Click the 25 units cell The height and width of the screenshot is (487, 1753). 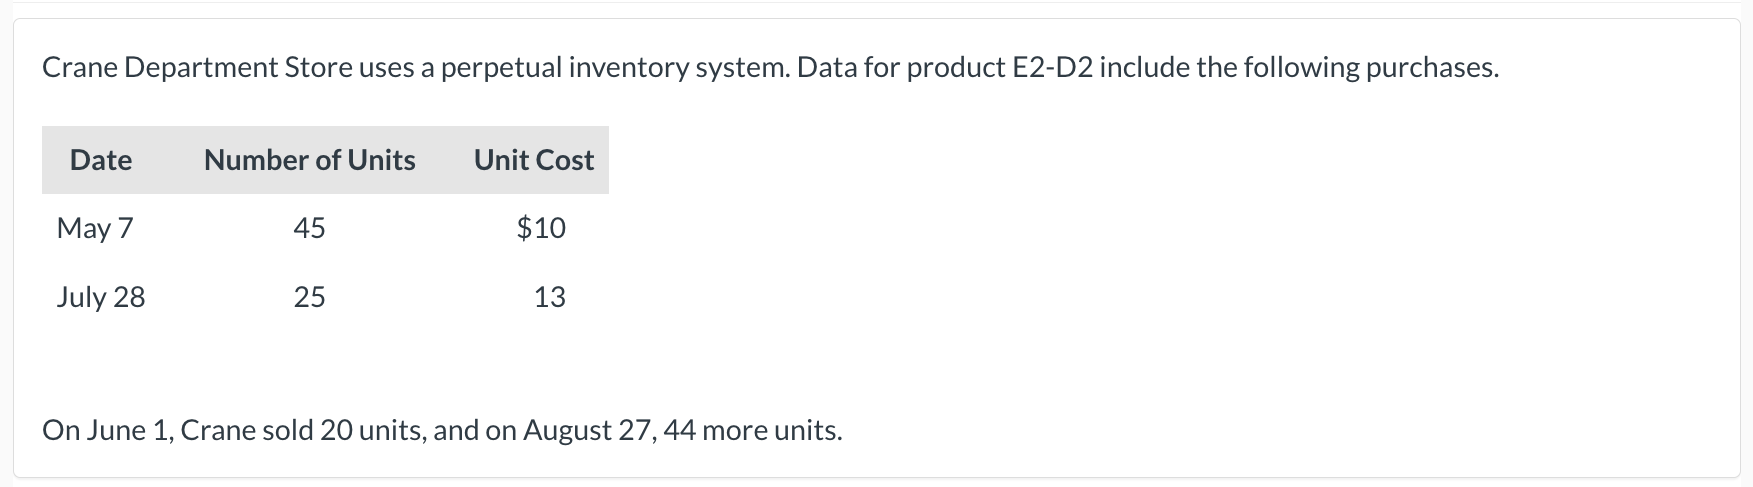309,297
